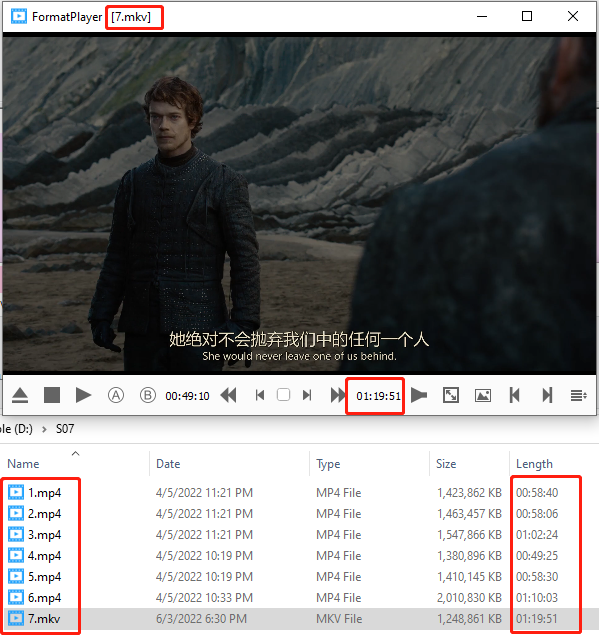This screenshot has width=599, height=636.
Task: Stop playback with the square stop button
Action: [x=52, y=395]
